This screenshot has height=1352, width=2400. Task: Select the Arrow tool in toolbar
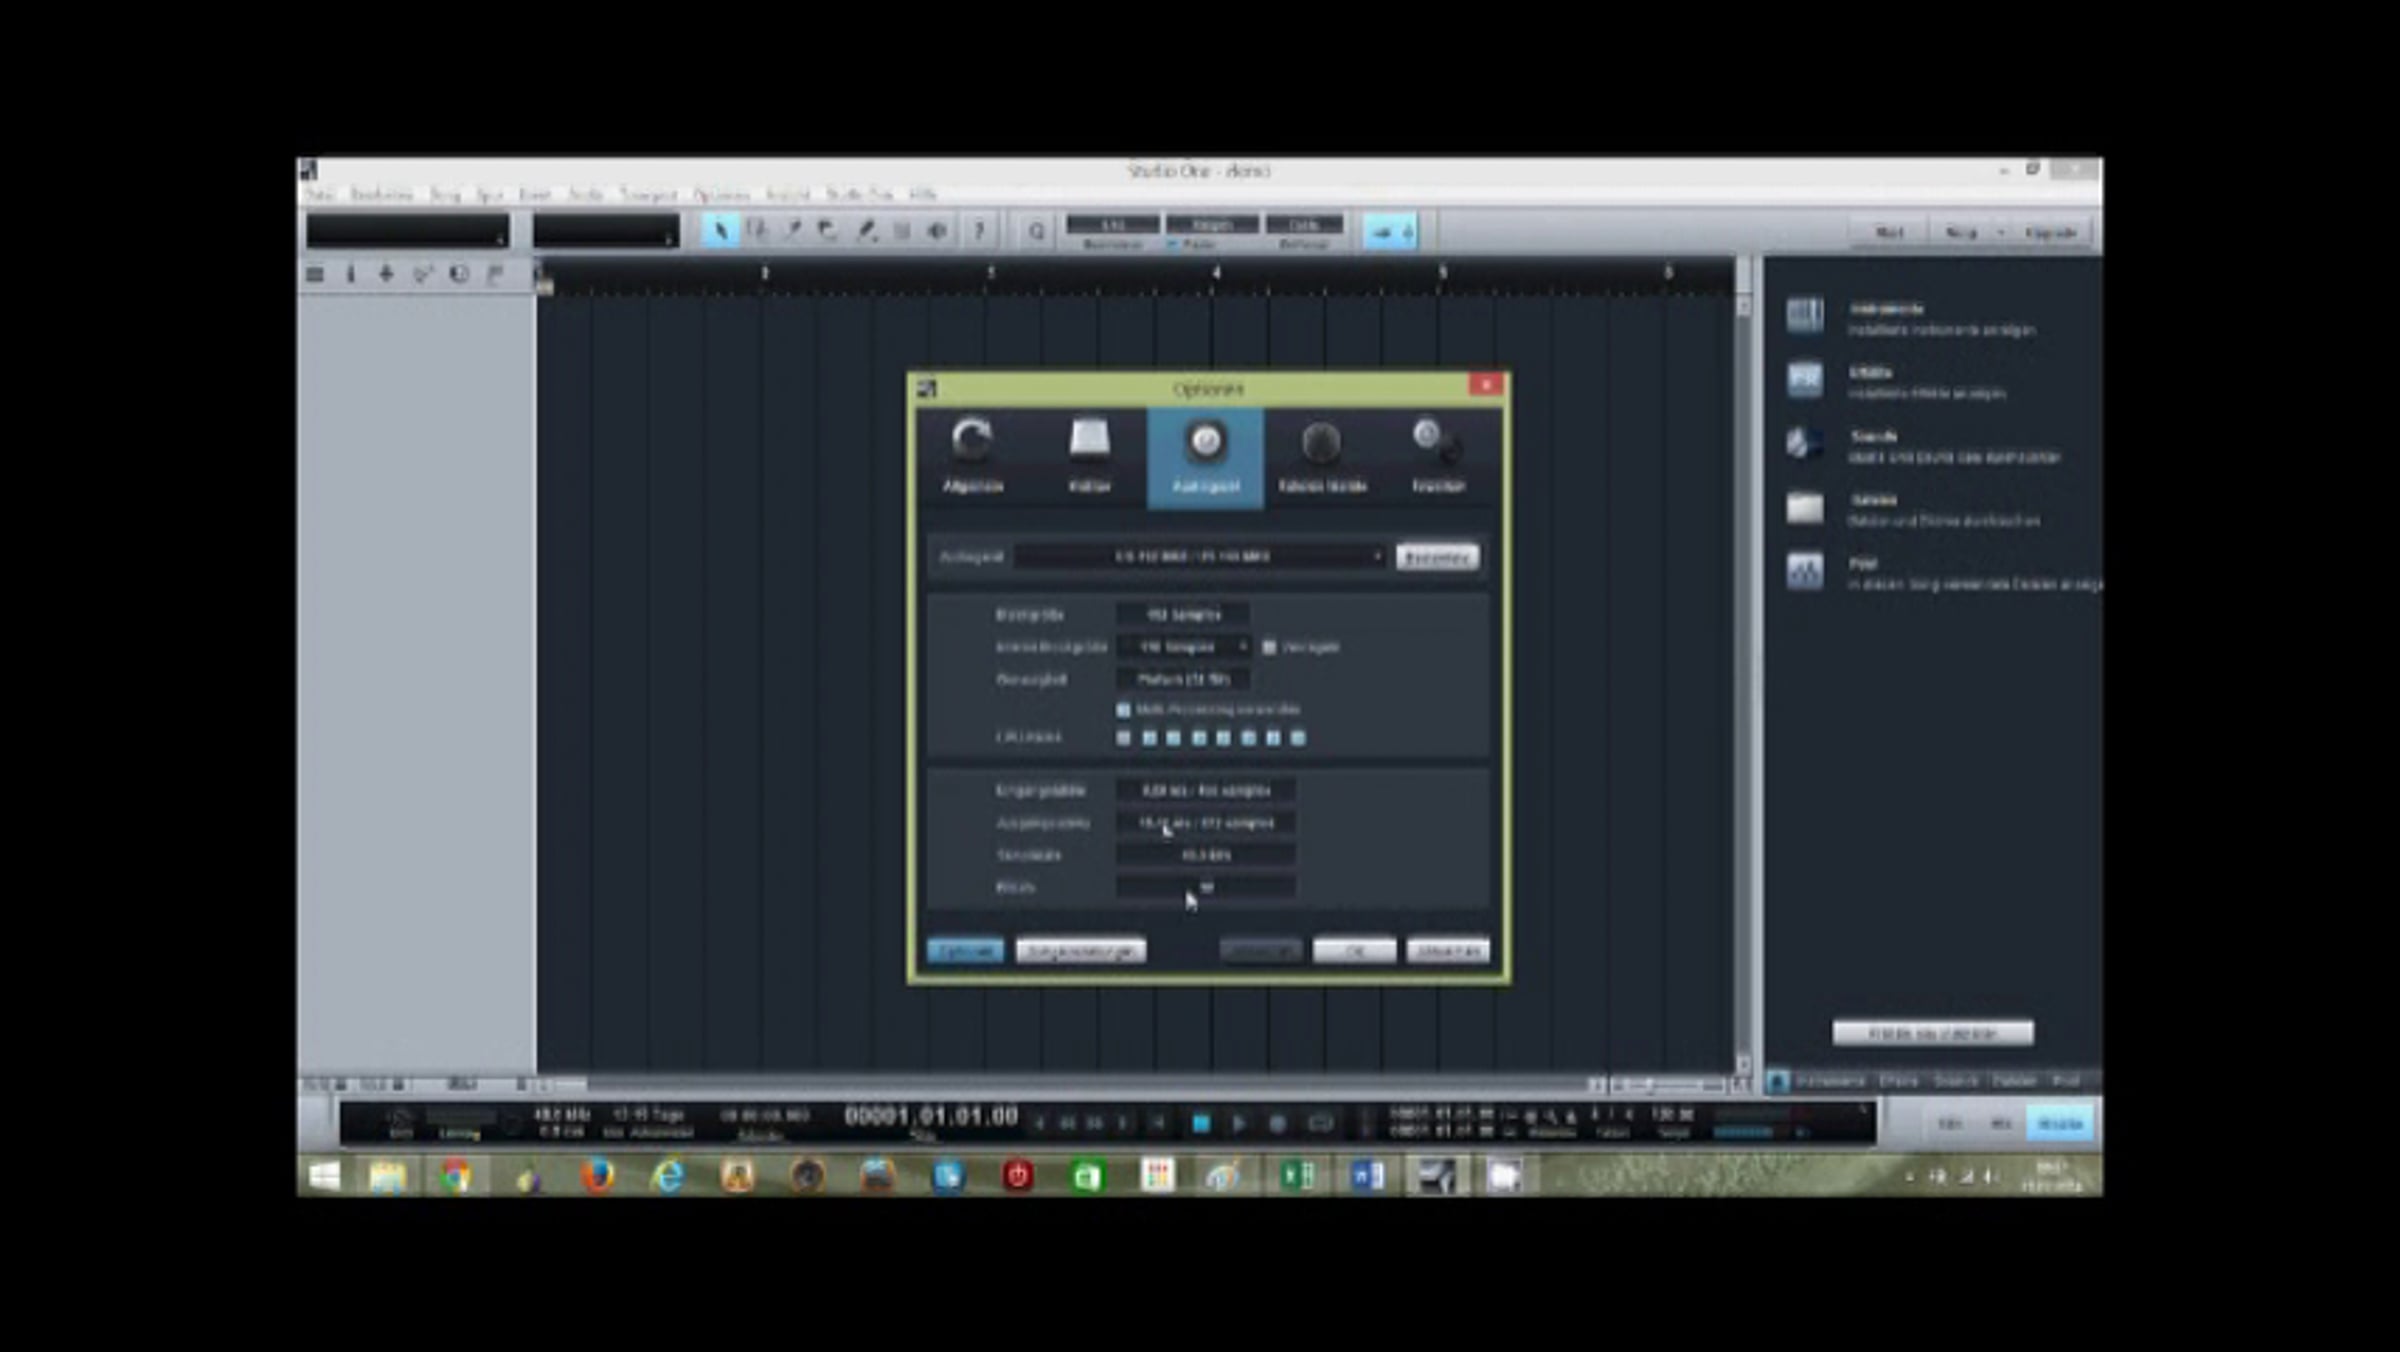pyautogui.click(x=720, y=232)
